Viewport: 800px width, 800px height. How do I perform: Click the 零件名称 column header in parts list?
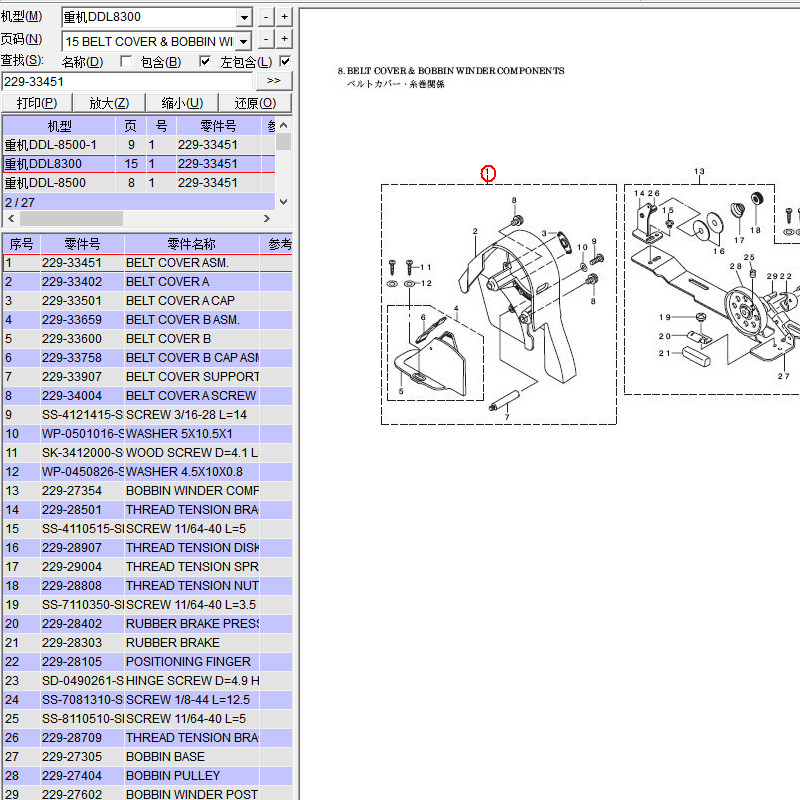190,244
